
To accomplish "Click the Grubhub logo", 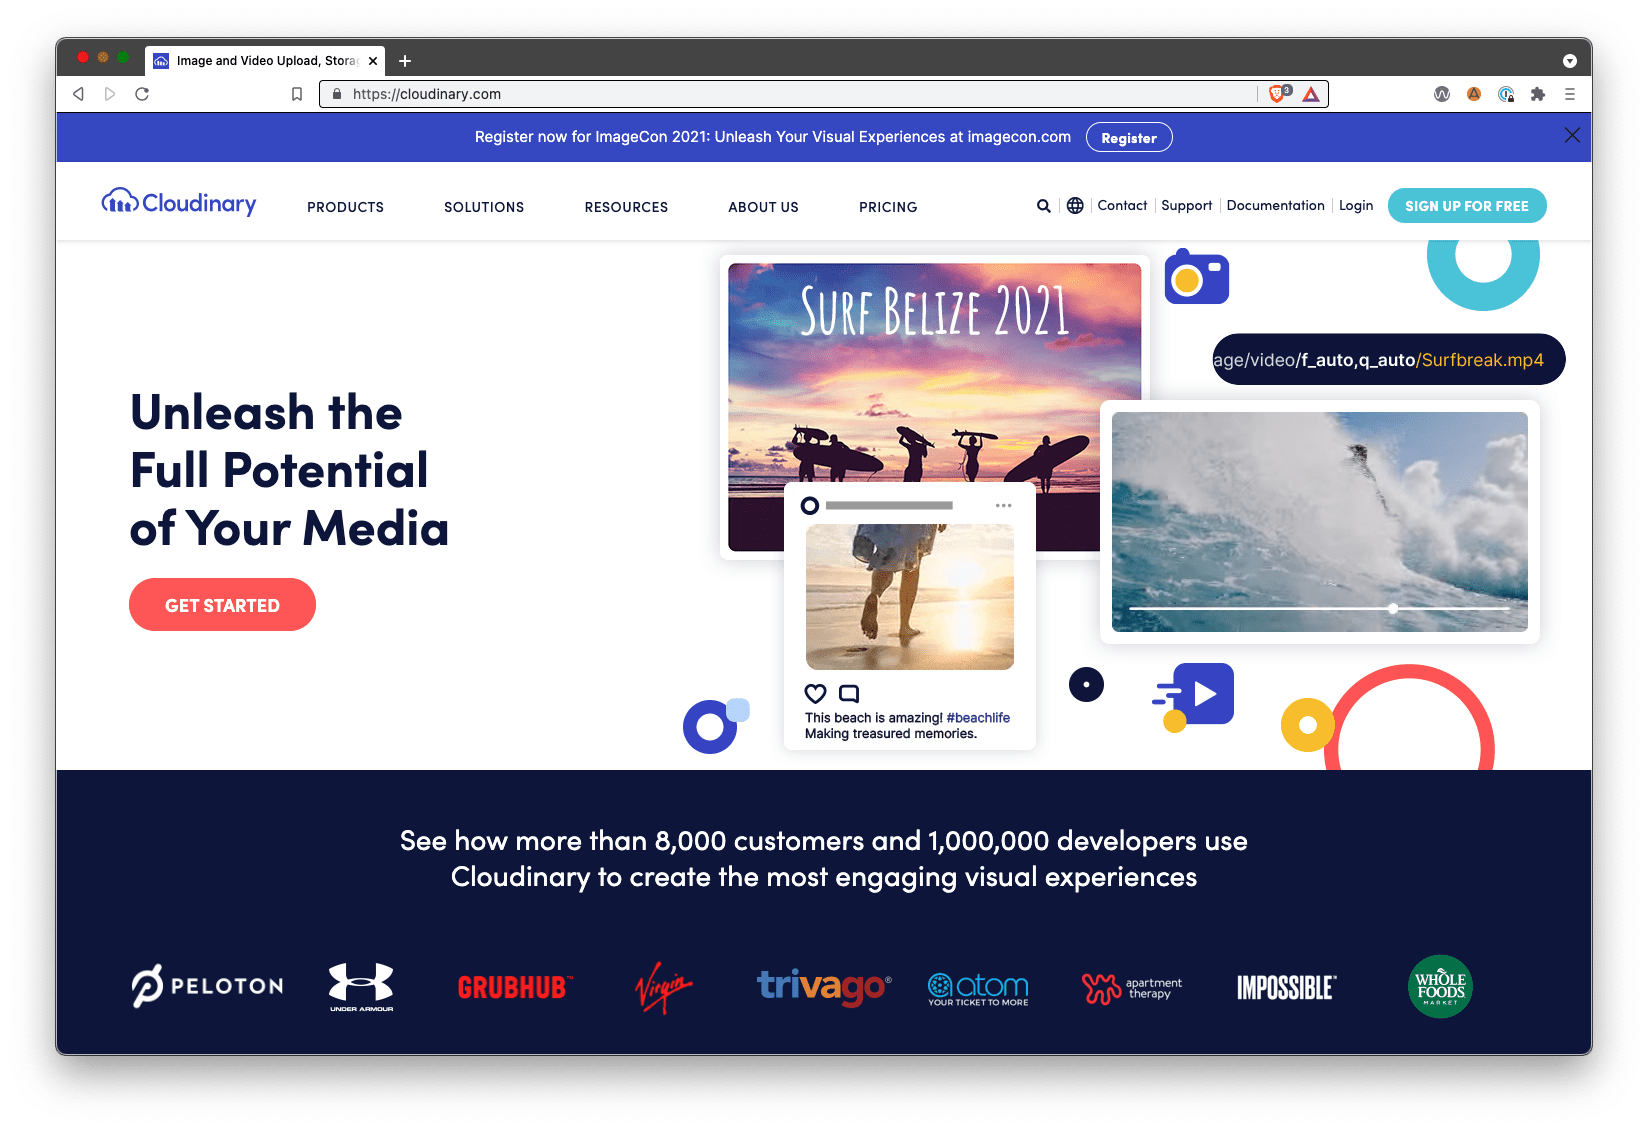I will coord(514,988).
